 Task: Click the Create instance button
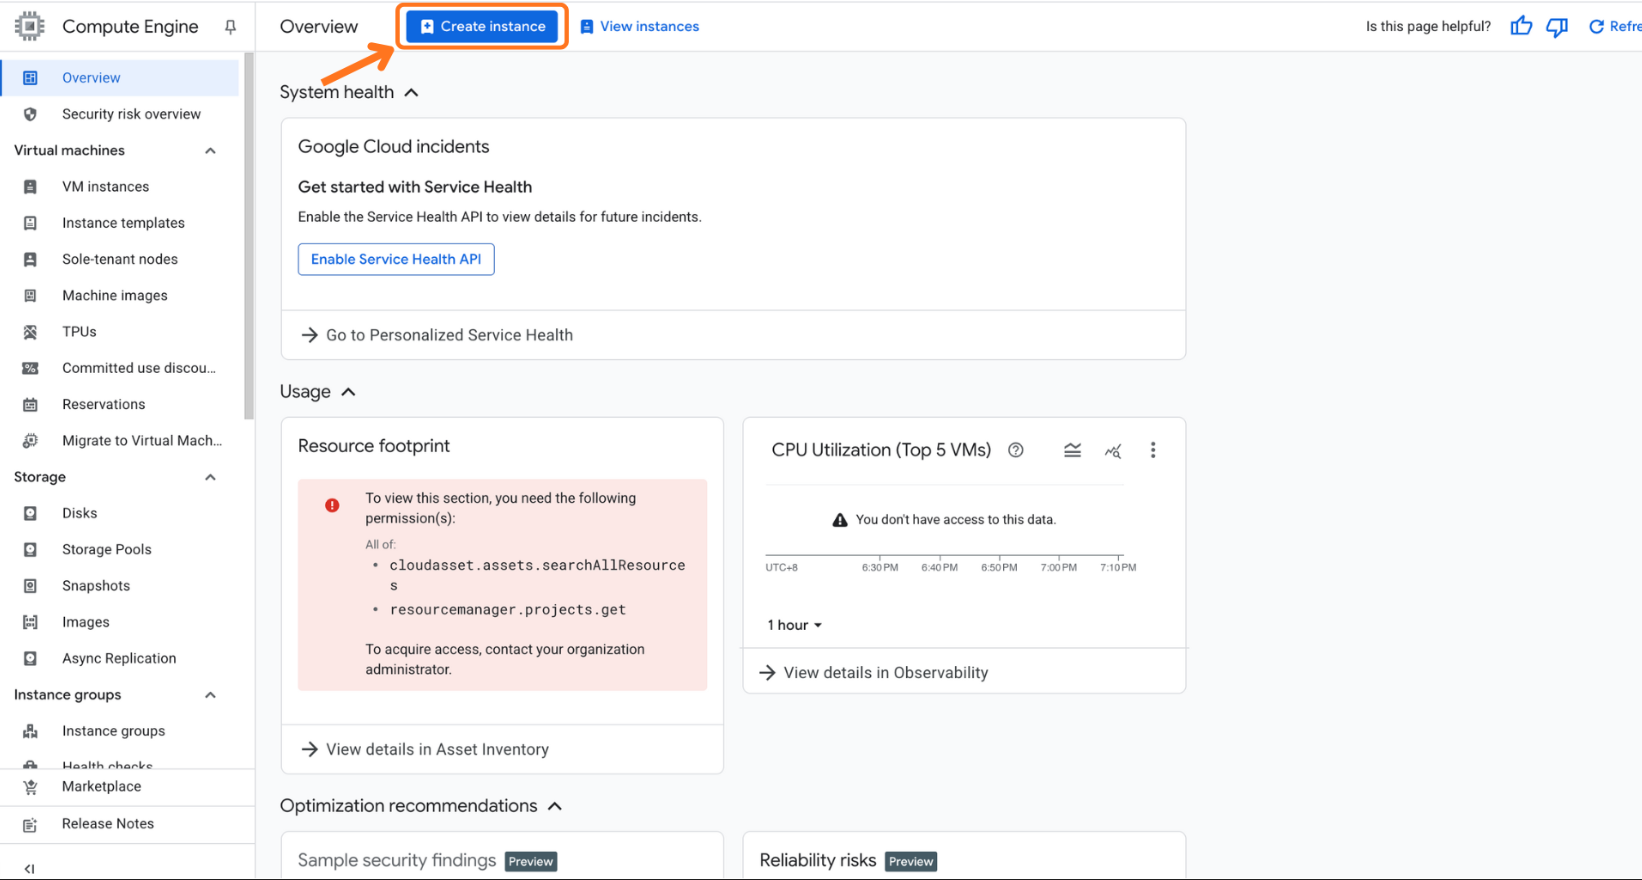482,26
